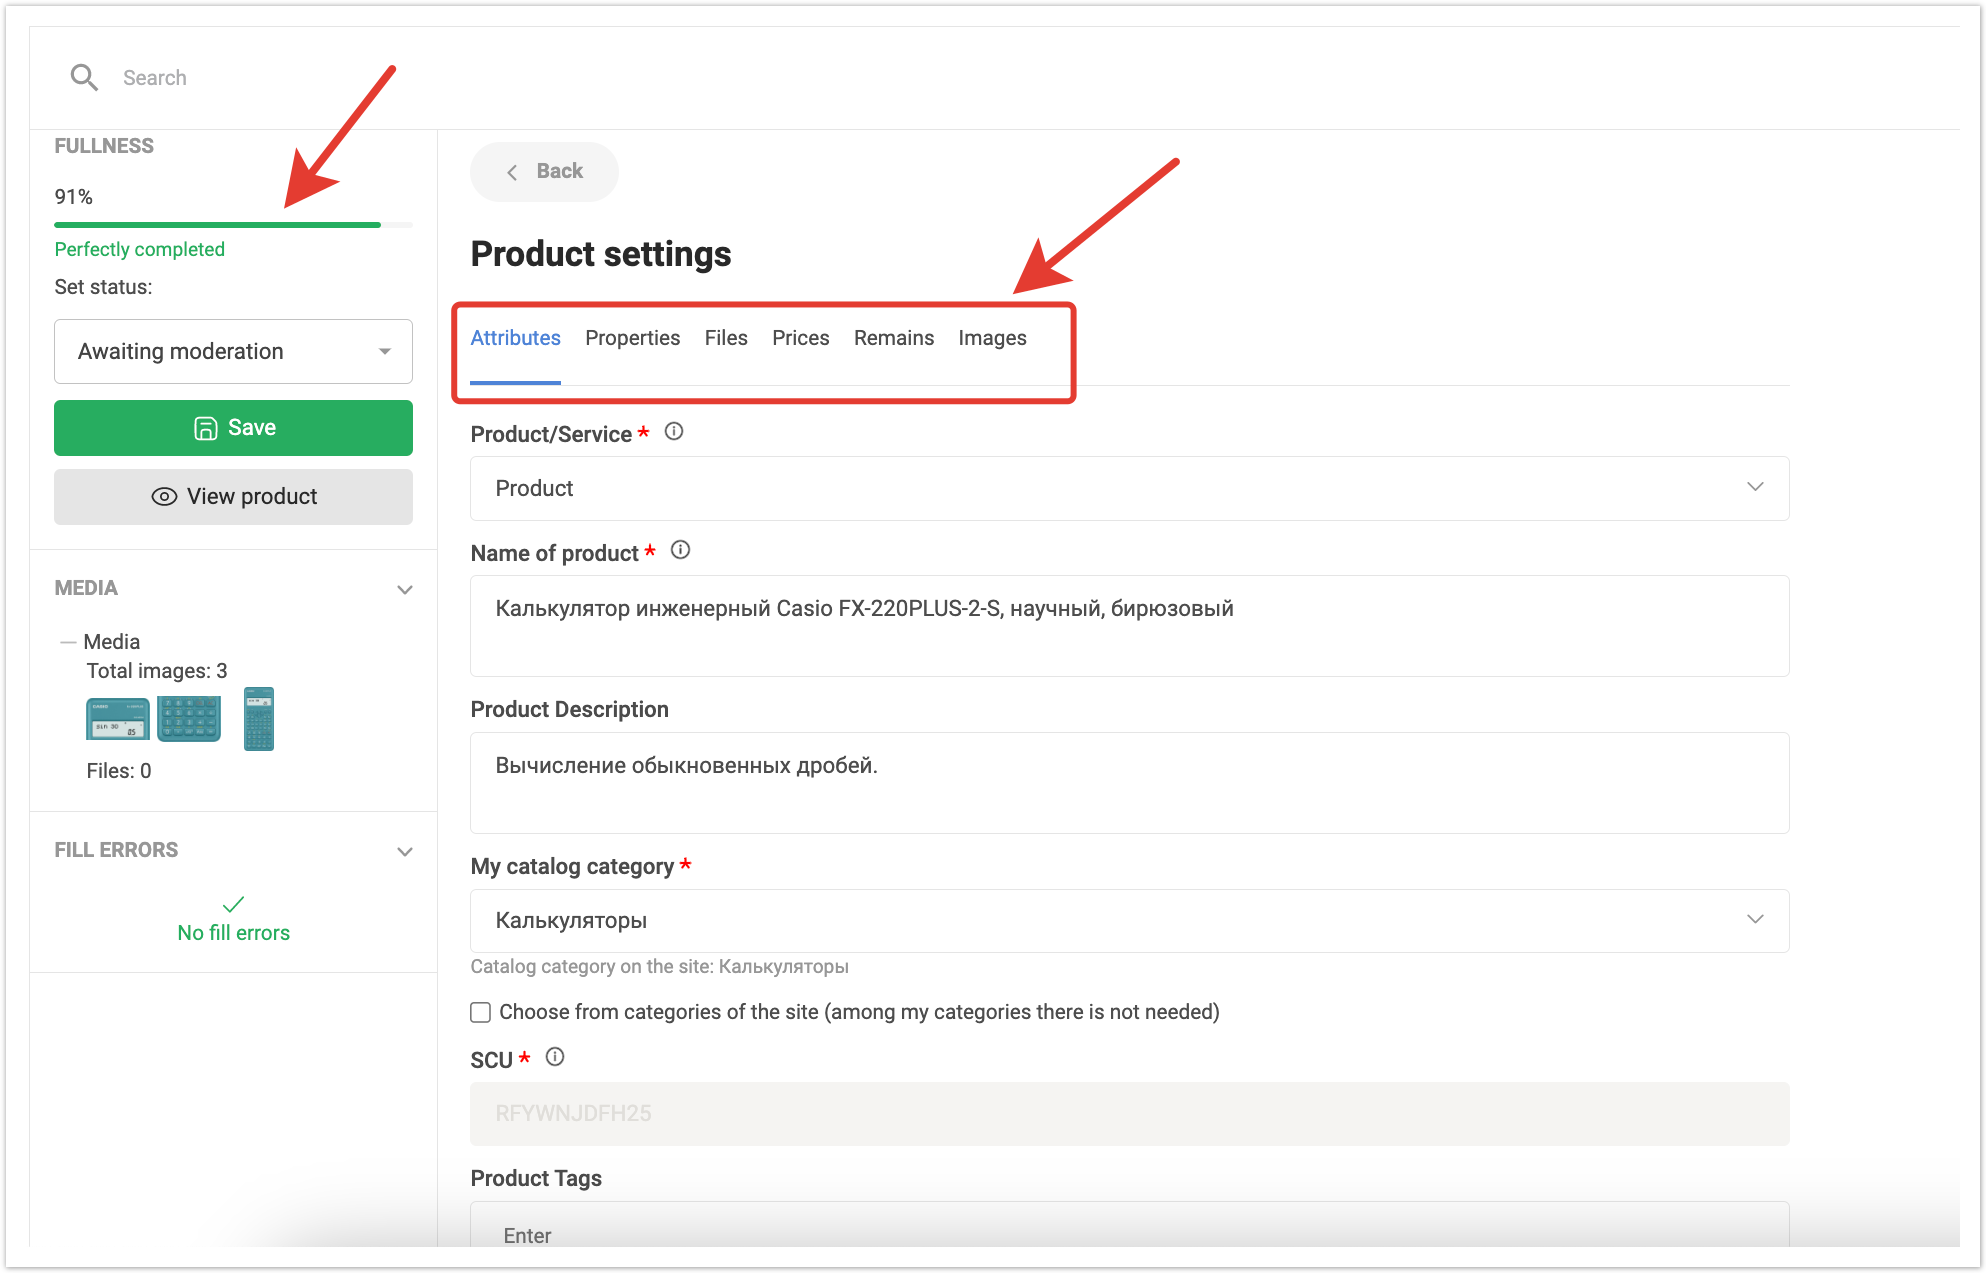
Task: Click info icon beside SCU label
Action: [555, 1057]
